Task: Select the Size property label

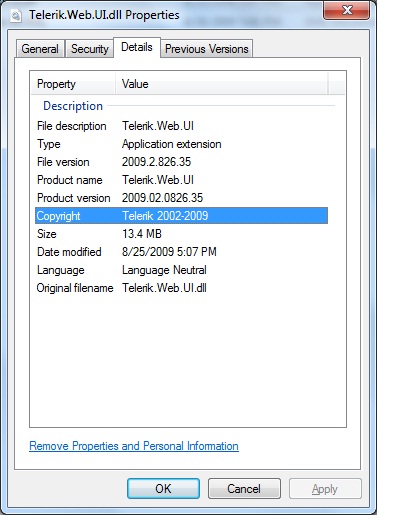Action: 47,234
